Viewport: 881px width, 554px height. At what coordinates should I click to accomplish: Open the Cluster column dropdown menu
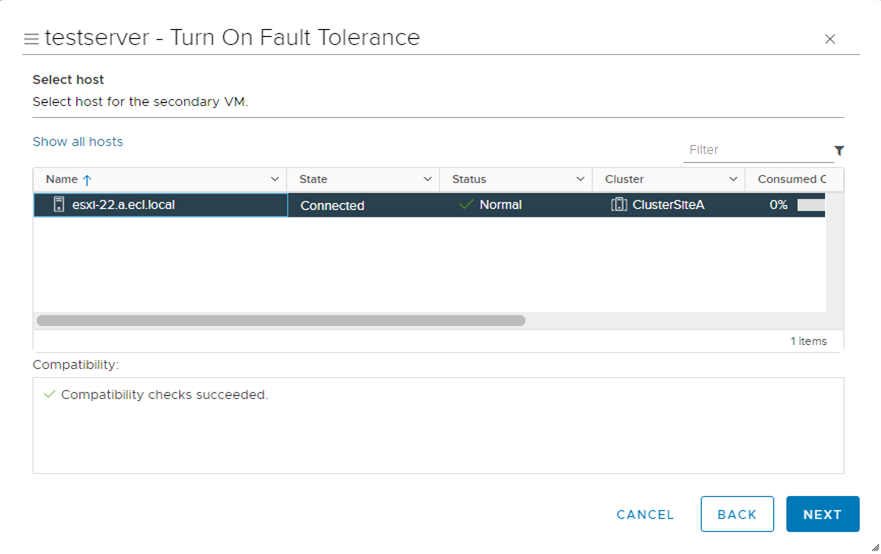733,180
